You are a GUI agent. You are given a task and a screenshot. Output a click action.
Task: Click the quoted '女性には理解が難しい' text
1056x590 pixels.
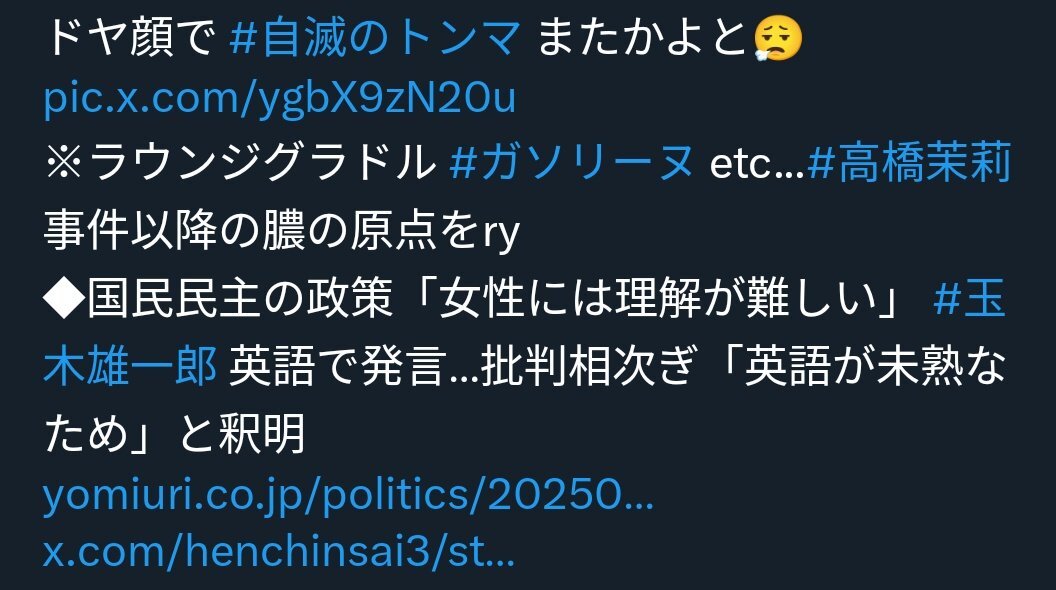click(x=659, y=298)
